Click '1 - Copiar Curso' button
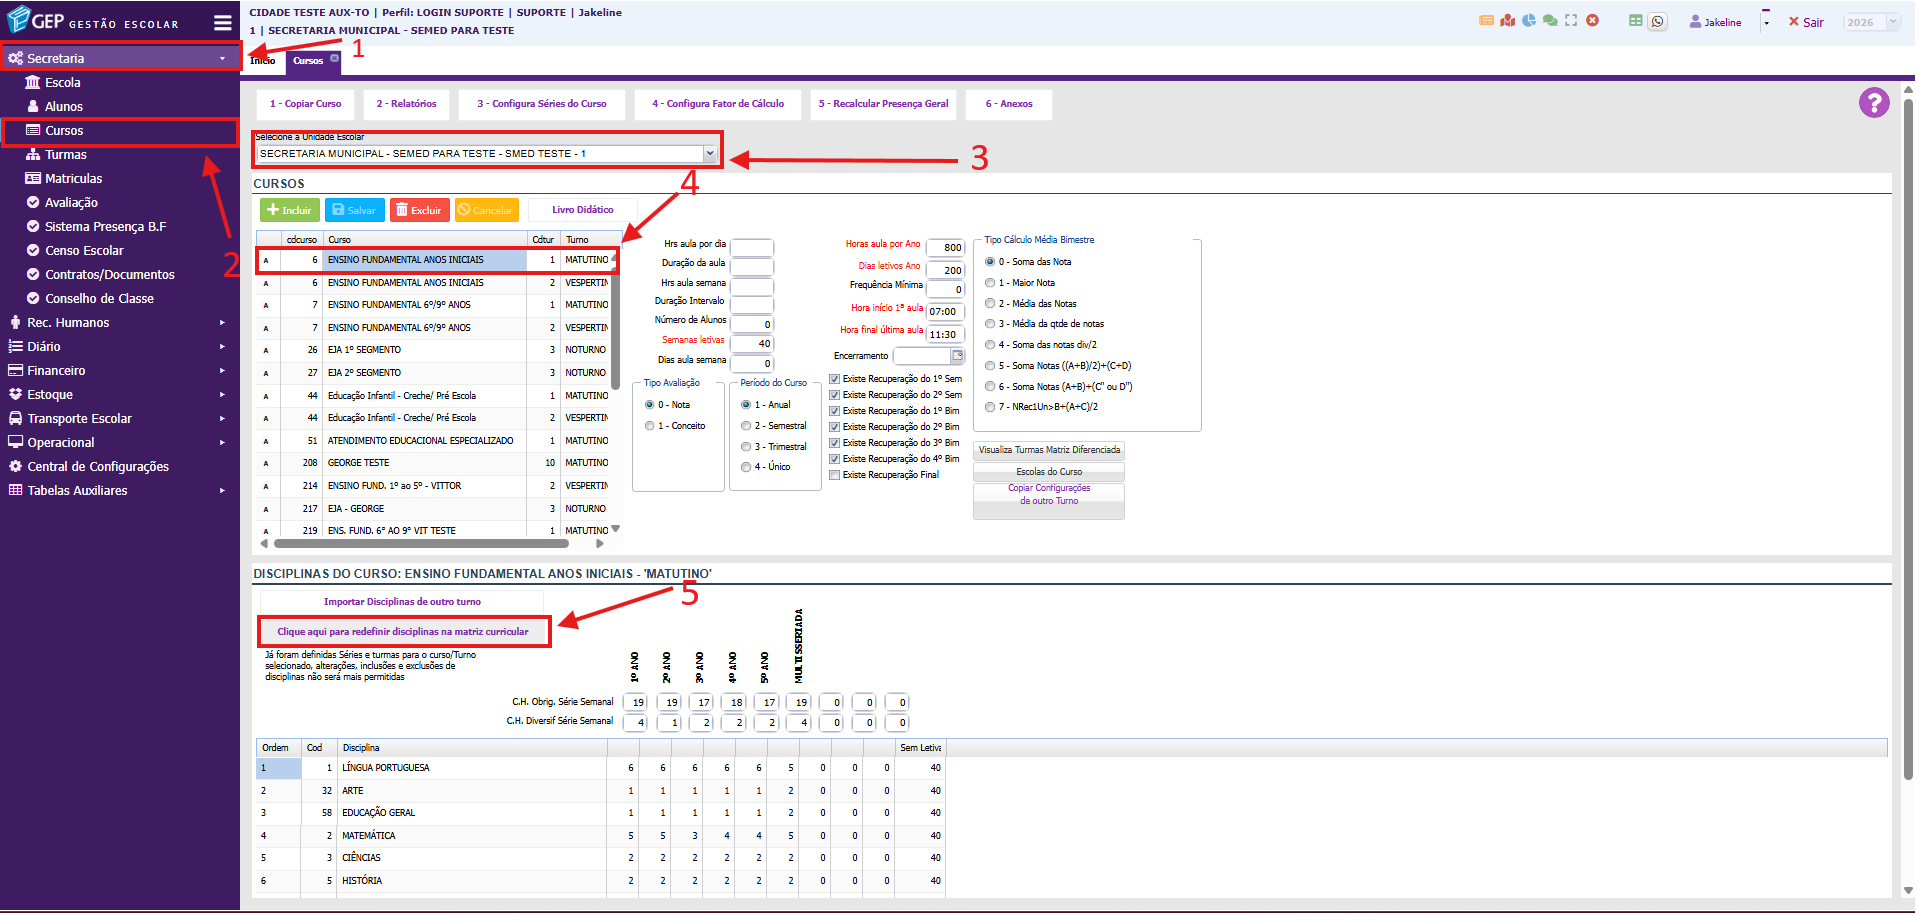1919x916 pixels. (x=305, y=104)
